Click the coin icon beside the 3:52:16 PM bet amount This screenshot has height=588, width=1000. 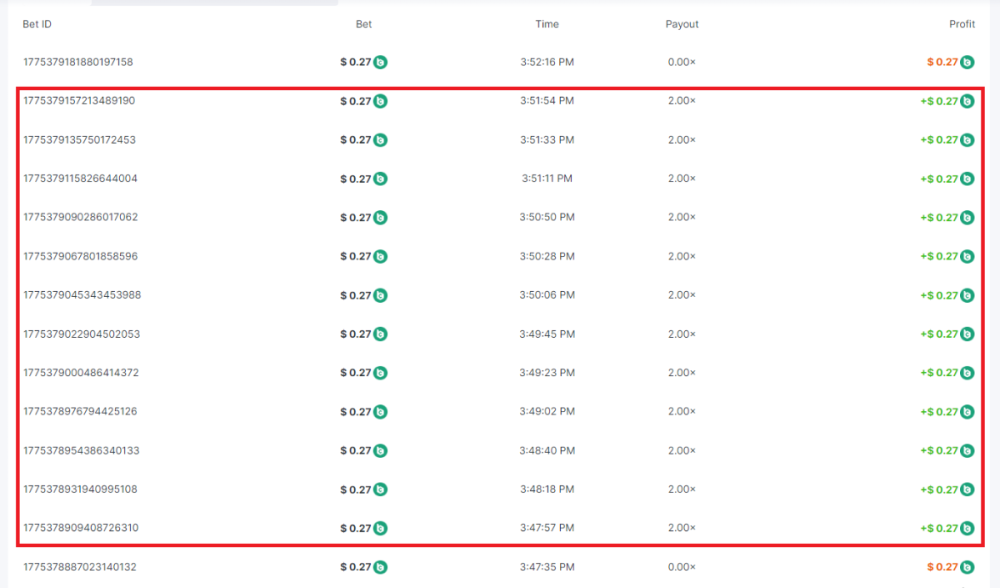coord(380,62)
